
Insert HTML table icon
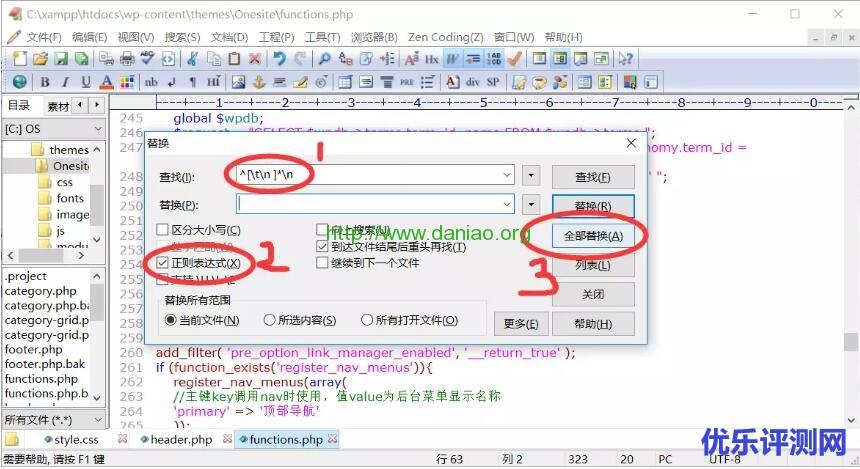345,82
